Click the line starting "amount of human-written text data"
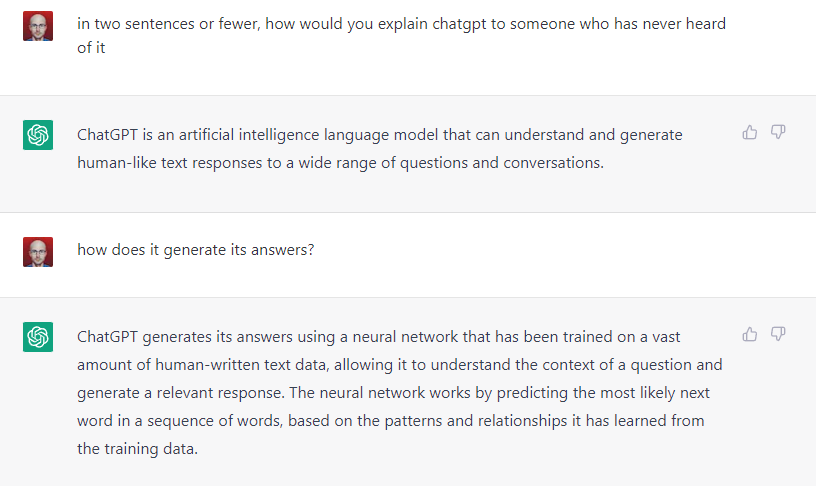The height and width of the screenshot is (486, 816). point(400,365)
